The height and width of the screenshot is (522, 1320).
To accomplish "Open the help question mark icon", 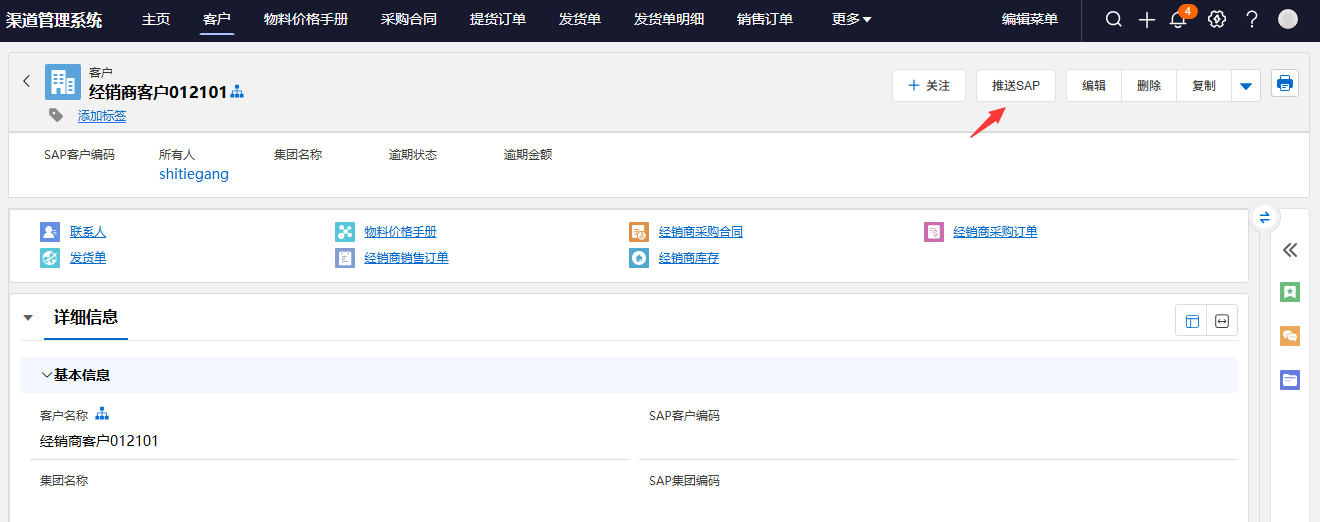I will point(1251,20).
